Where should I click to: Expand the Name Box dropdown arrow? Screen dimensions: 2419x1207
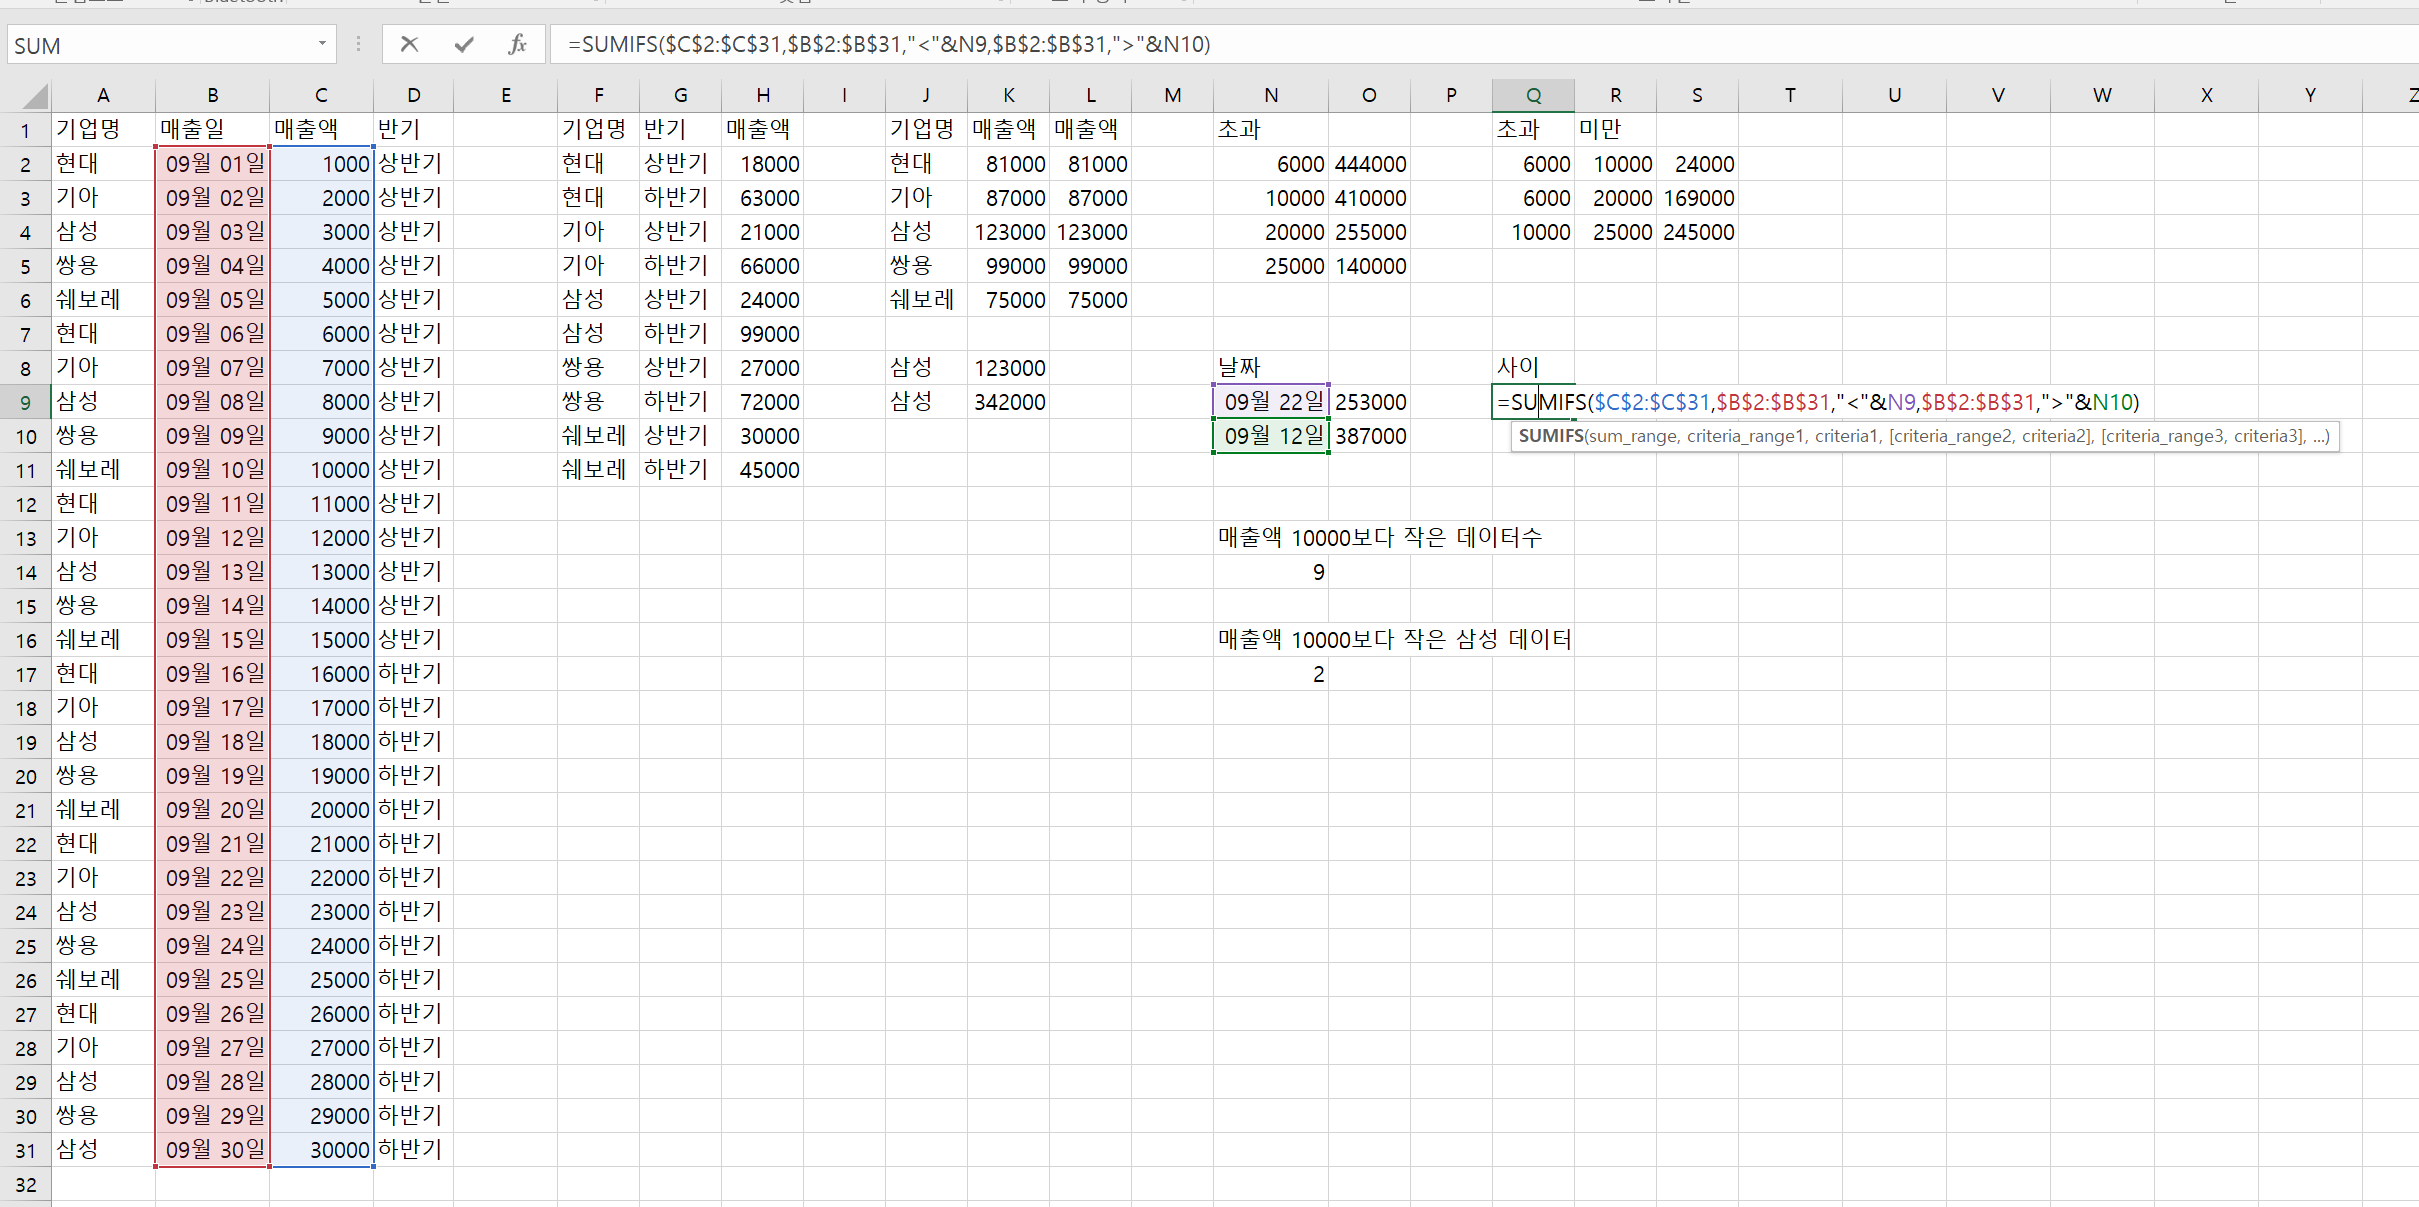[x=322, y=44]
